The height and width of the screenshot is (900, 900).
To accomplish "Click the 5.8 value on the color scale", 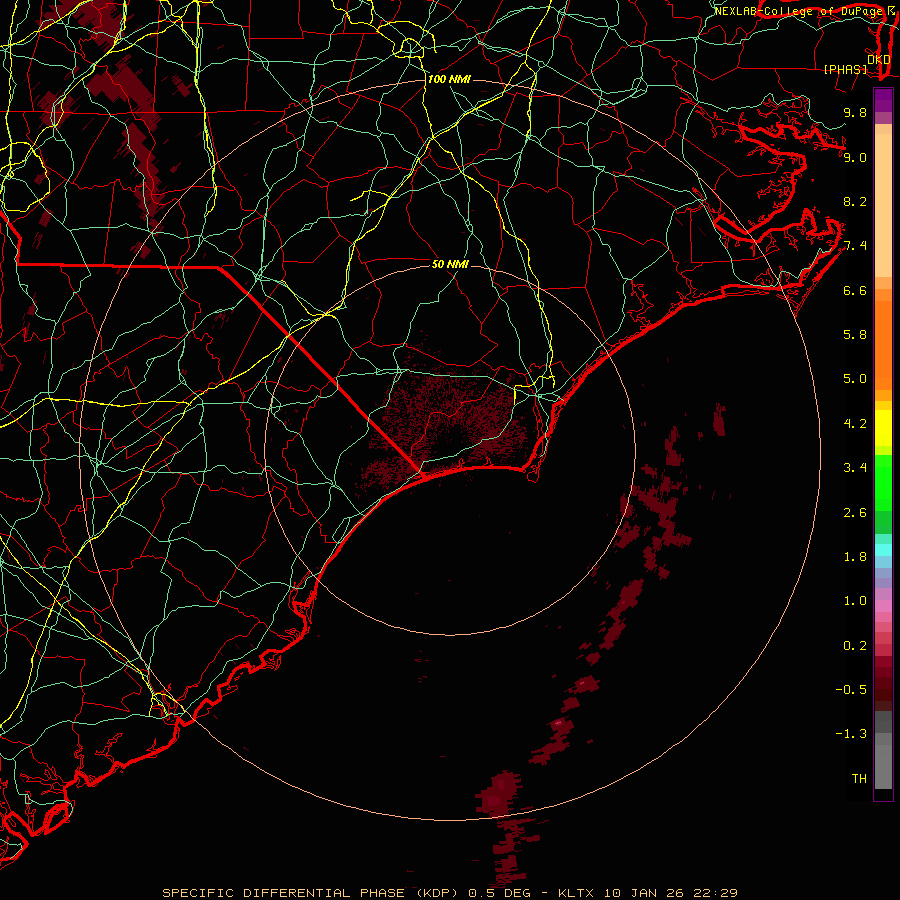I will [855, 335].
